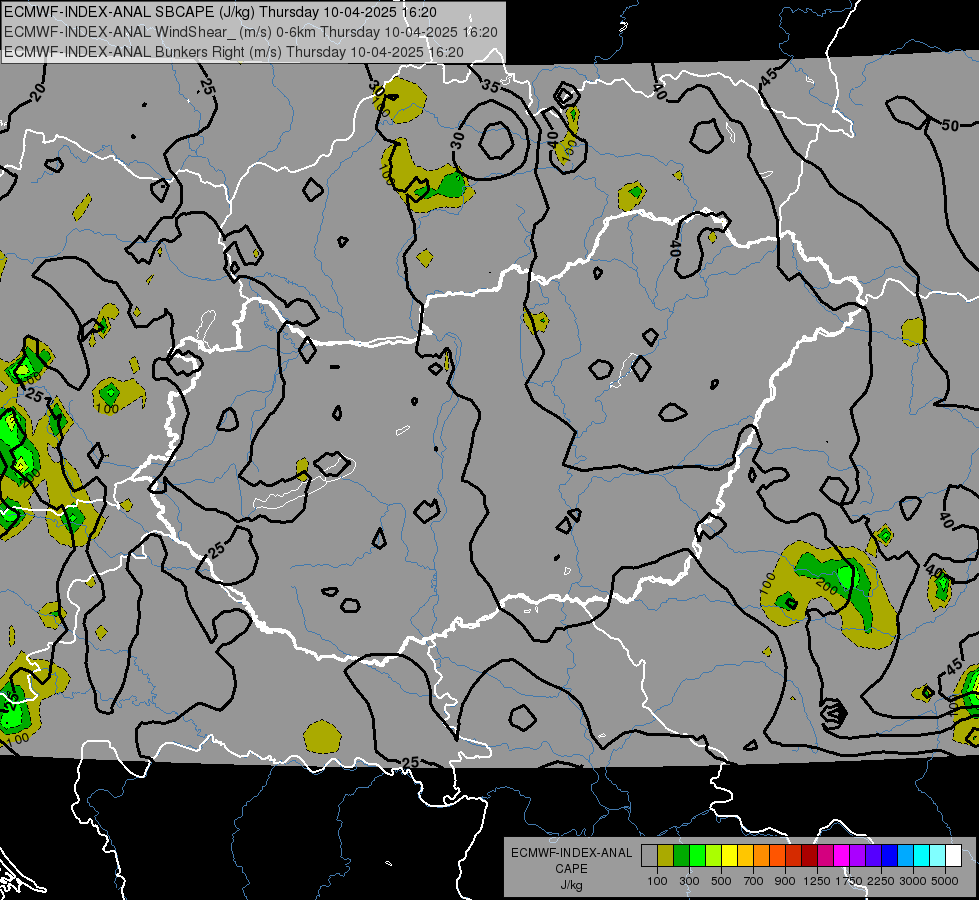Click the 1250 legend value
Image resolution: width=979 pixels, height=900 pixels.
(817, 881)
